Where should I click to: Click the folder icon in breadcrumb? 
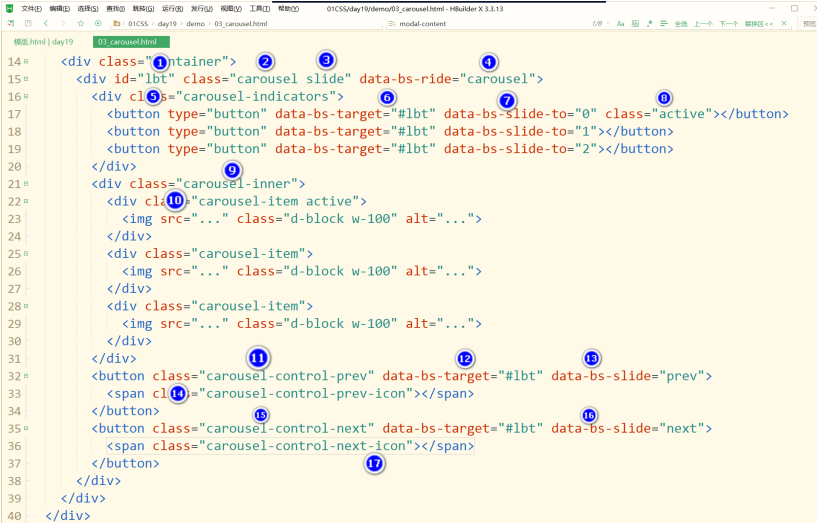tap(117, 23)
